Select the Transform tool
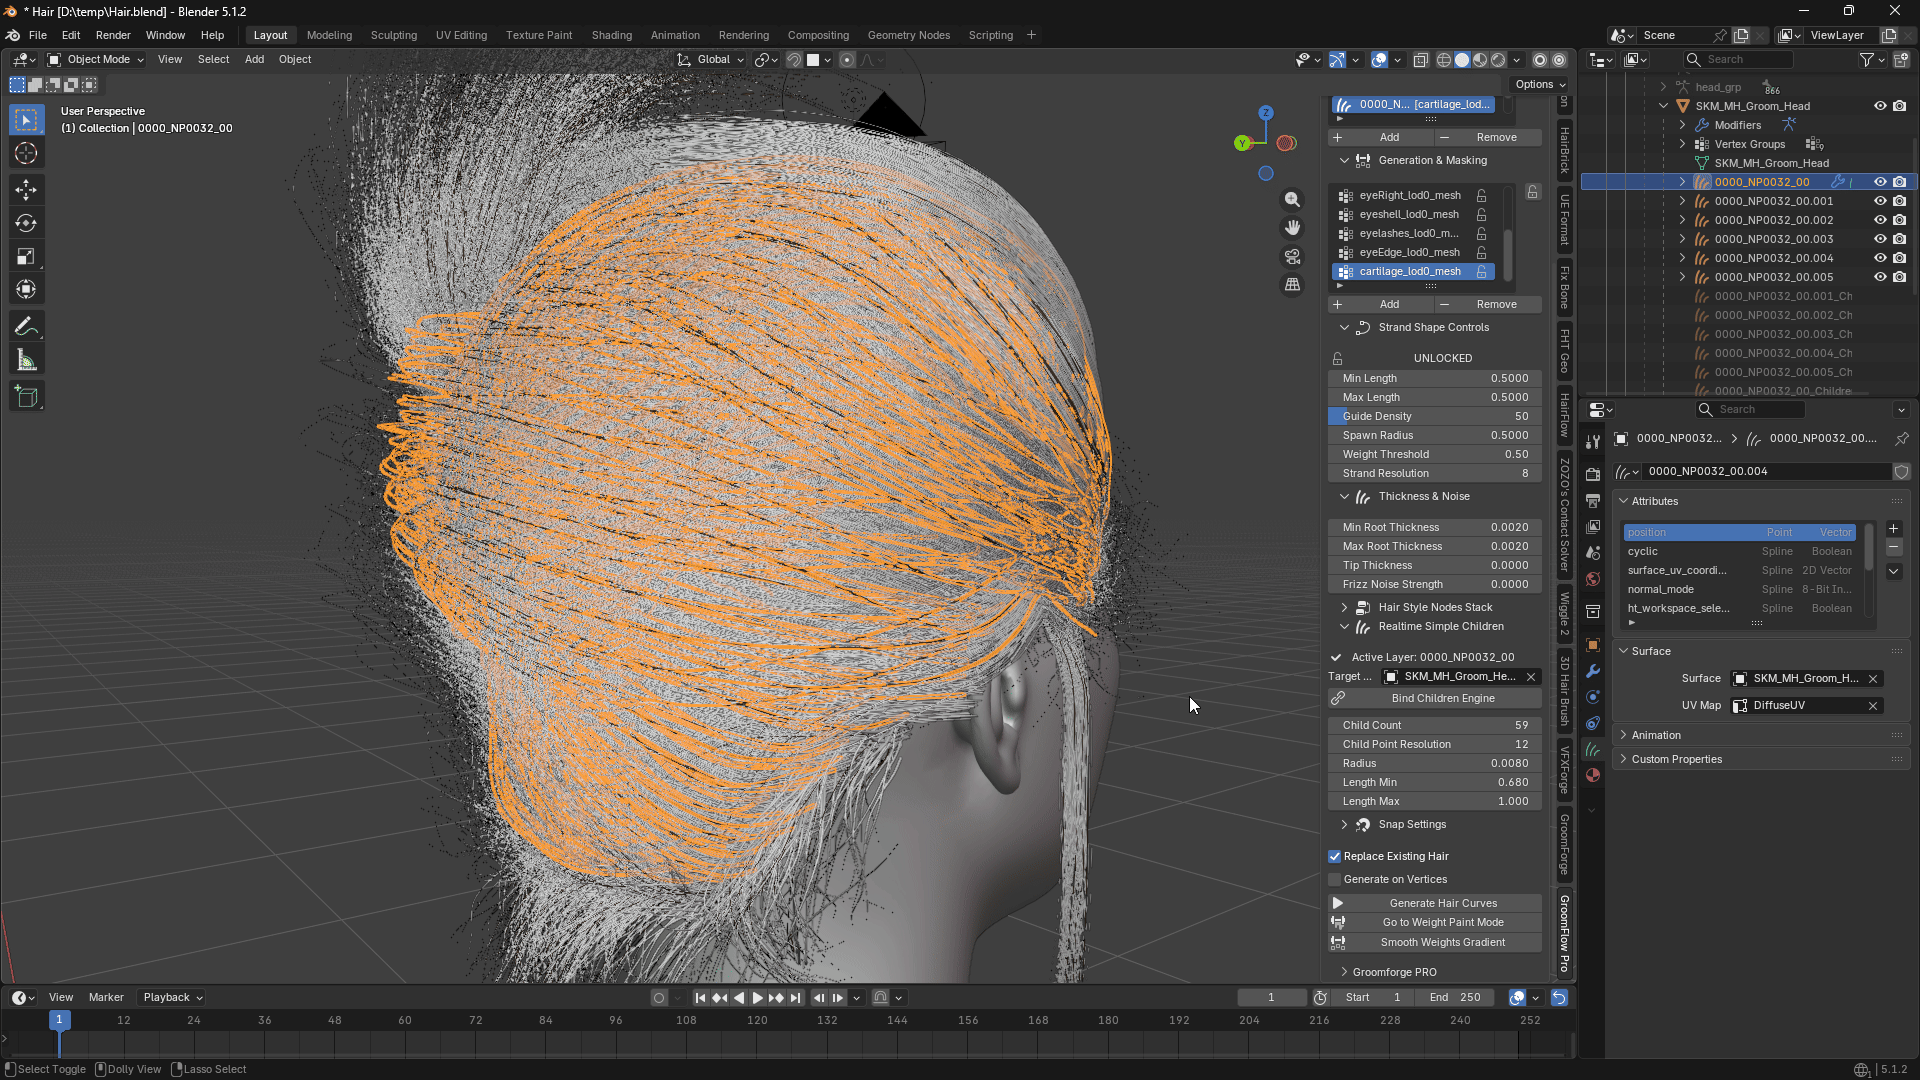This screenshot has height=1080, width=1920. click(x=27, y=289)
